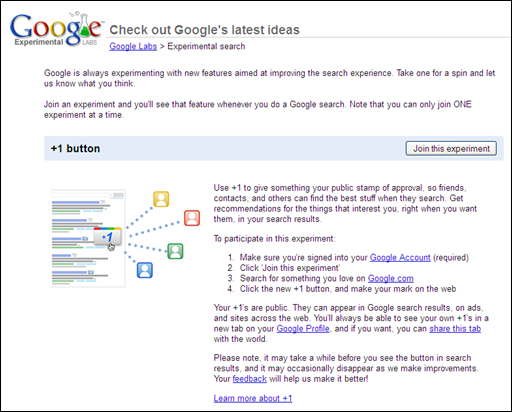Click the red person avatar icon
The height and width of the screenshot is (412, 512).
point(192,218)
